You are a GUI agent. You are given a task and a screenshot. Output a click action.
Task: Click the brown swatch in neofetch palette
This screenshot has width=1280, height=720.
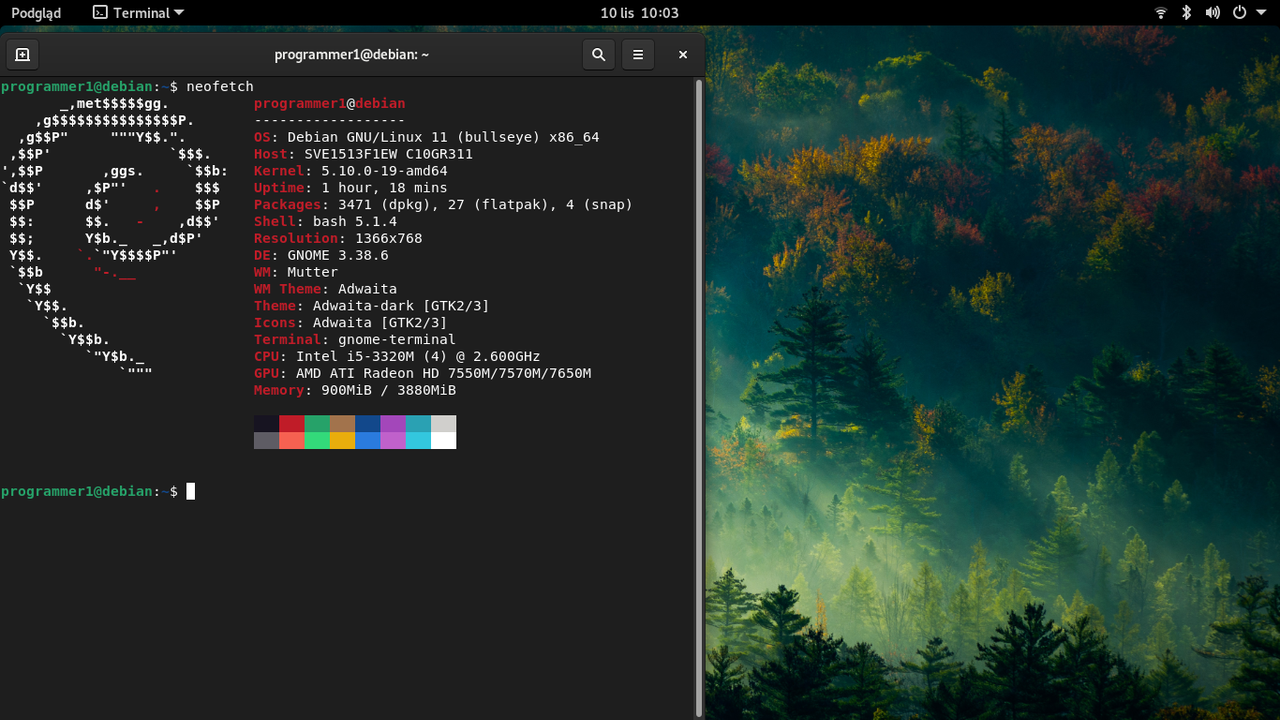point(342,424)
